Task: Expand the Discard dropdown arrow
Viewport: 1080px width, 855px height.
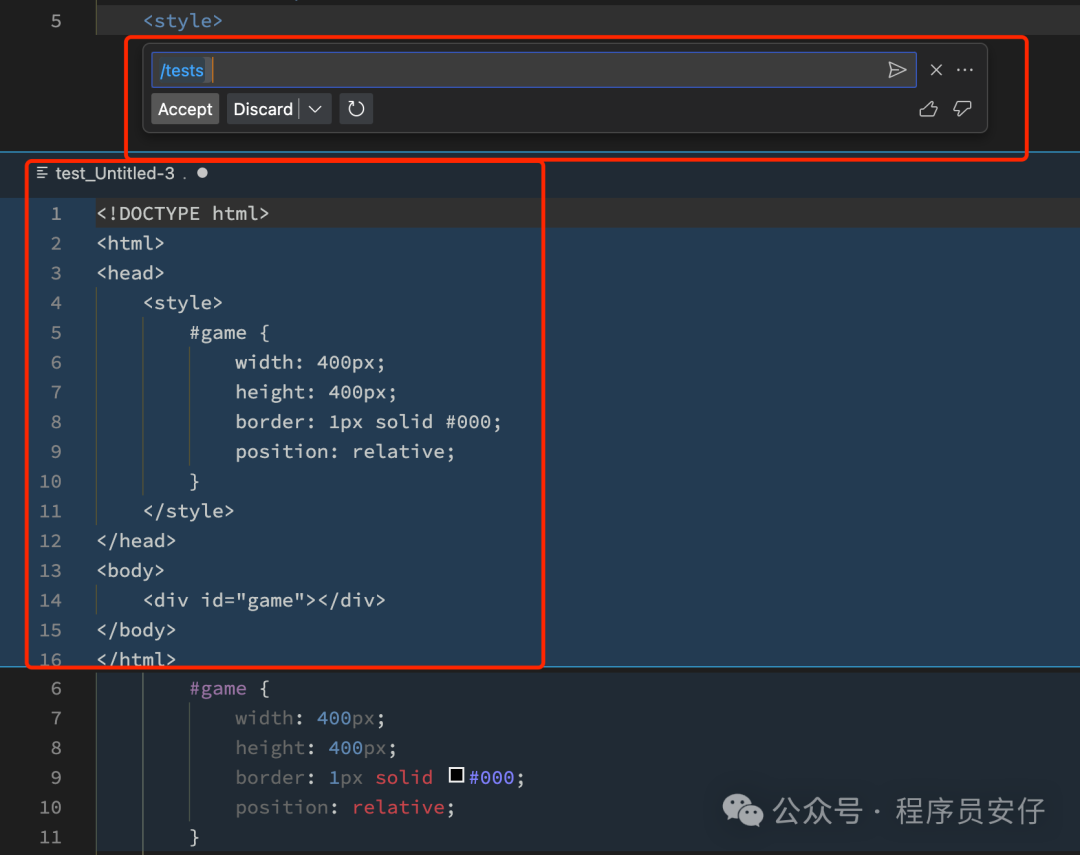Action: 315,109
